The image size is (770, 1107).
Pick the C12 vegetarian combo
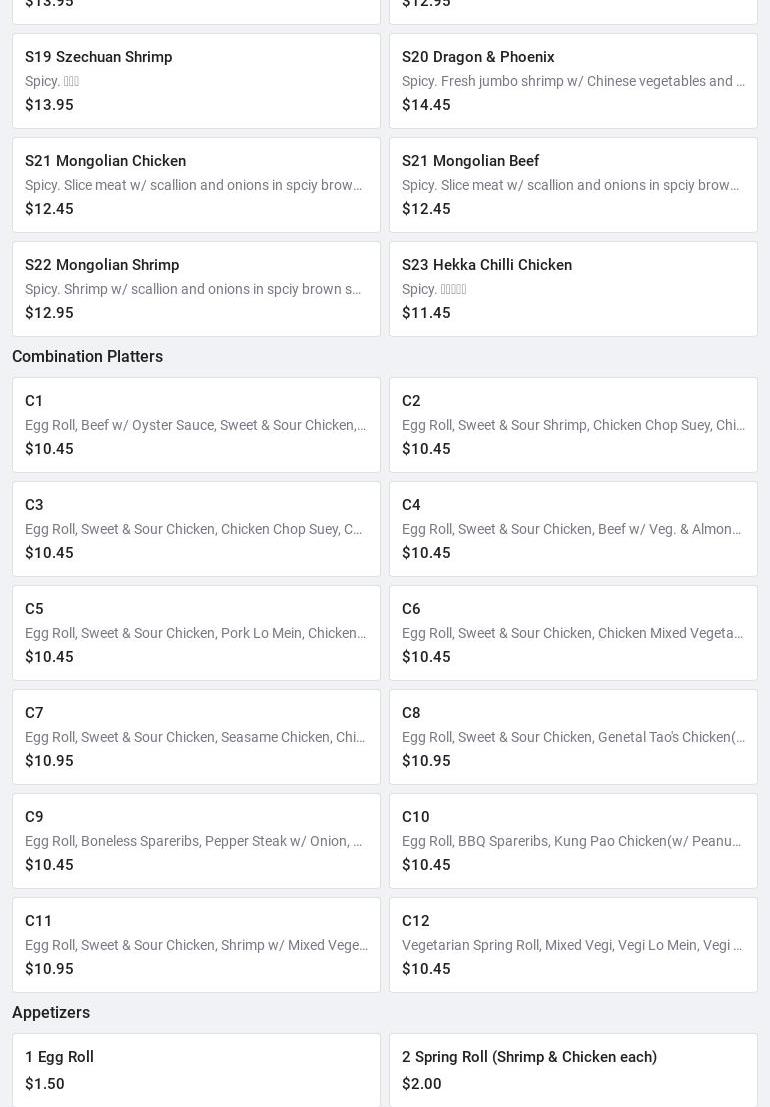(573, 945)
